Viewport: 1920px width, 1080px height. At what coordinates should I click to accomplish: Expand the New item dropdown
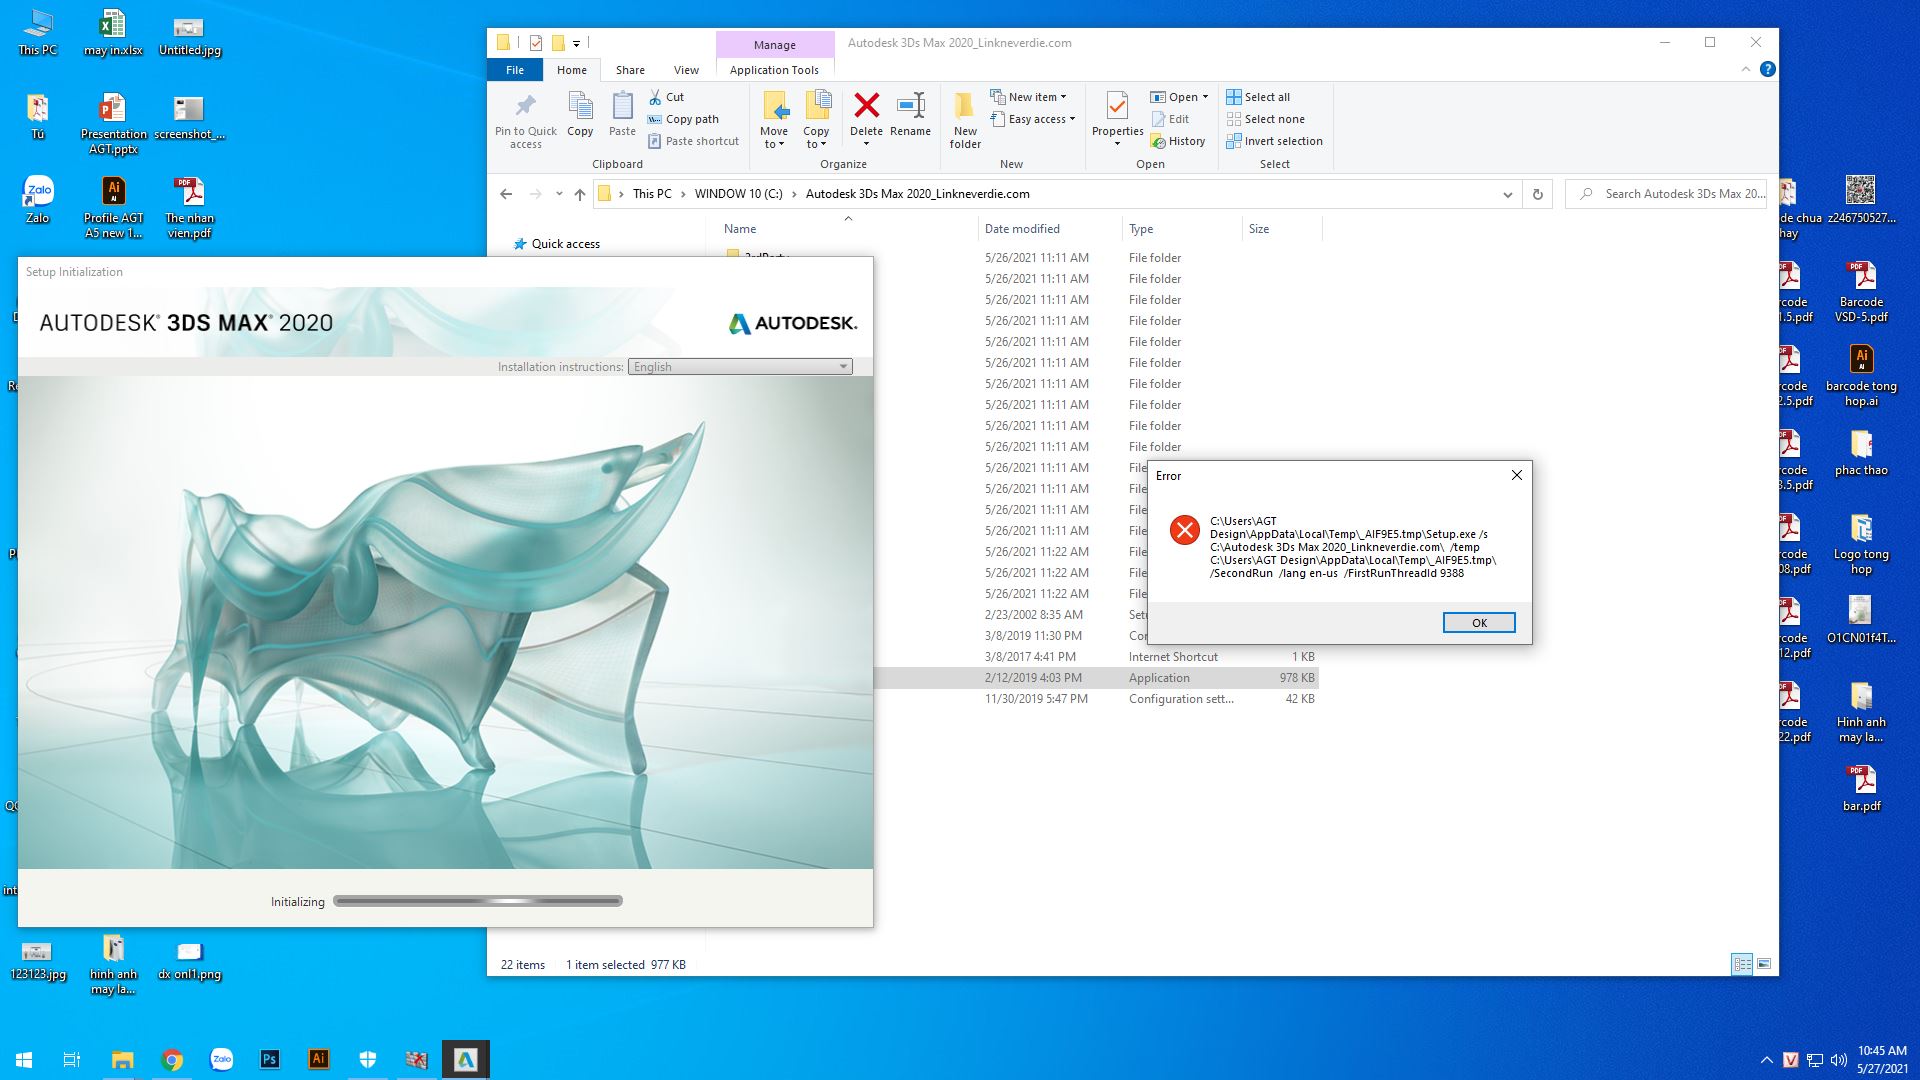(1029, 97)
